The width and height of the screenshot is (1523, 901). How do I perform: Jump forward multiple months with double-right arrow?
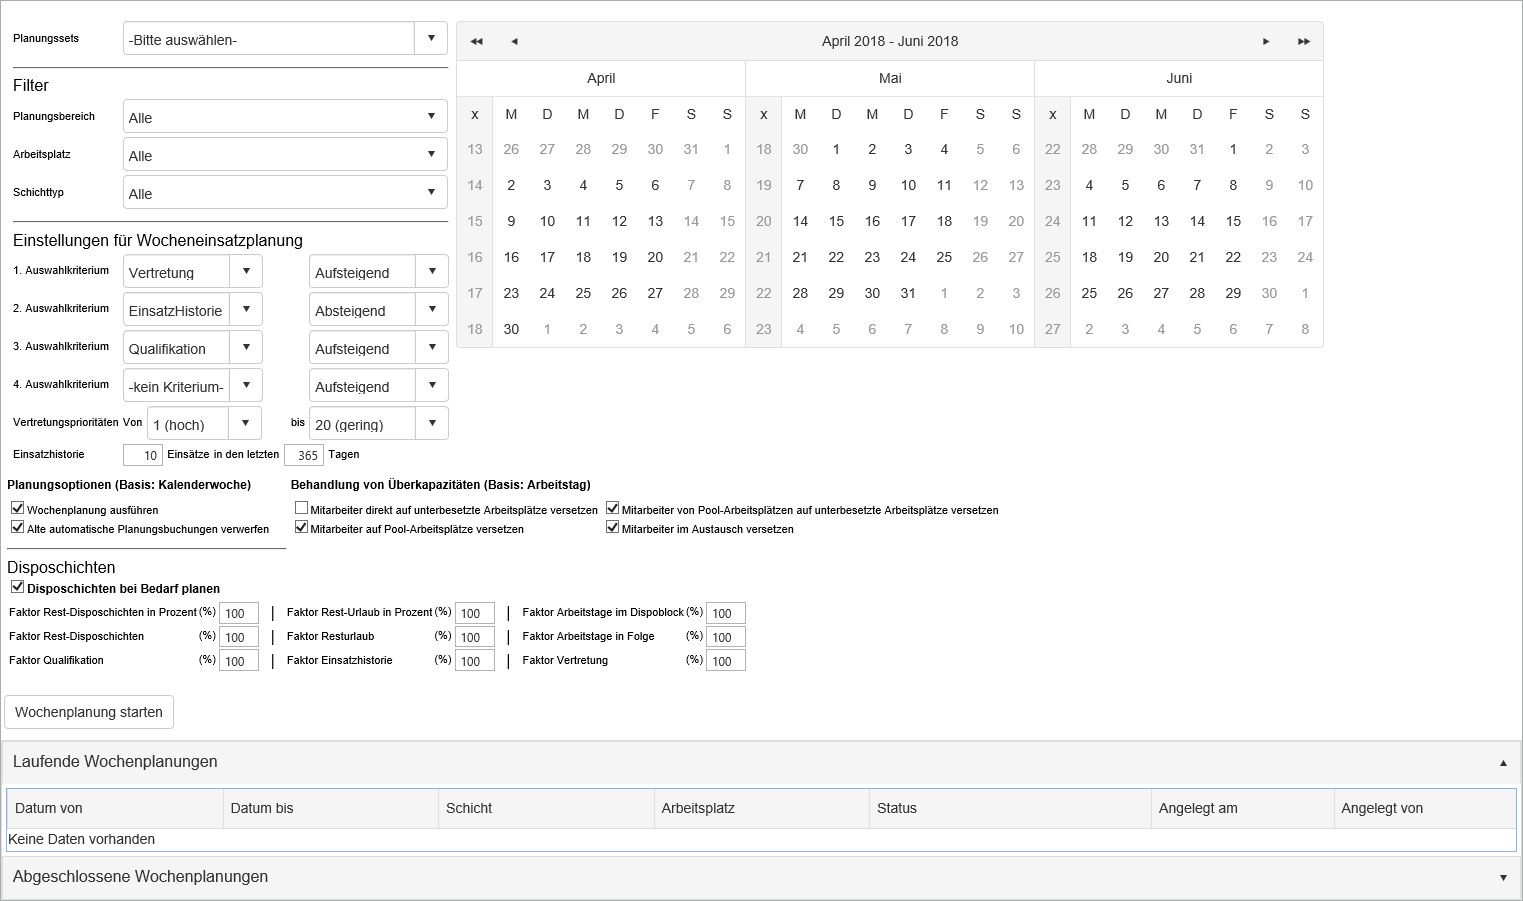(x=1304, y=41)
